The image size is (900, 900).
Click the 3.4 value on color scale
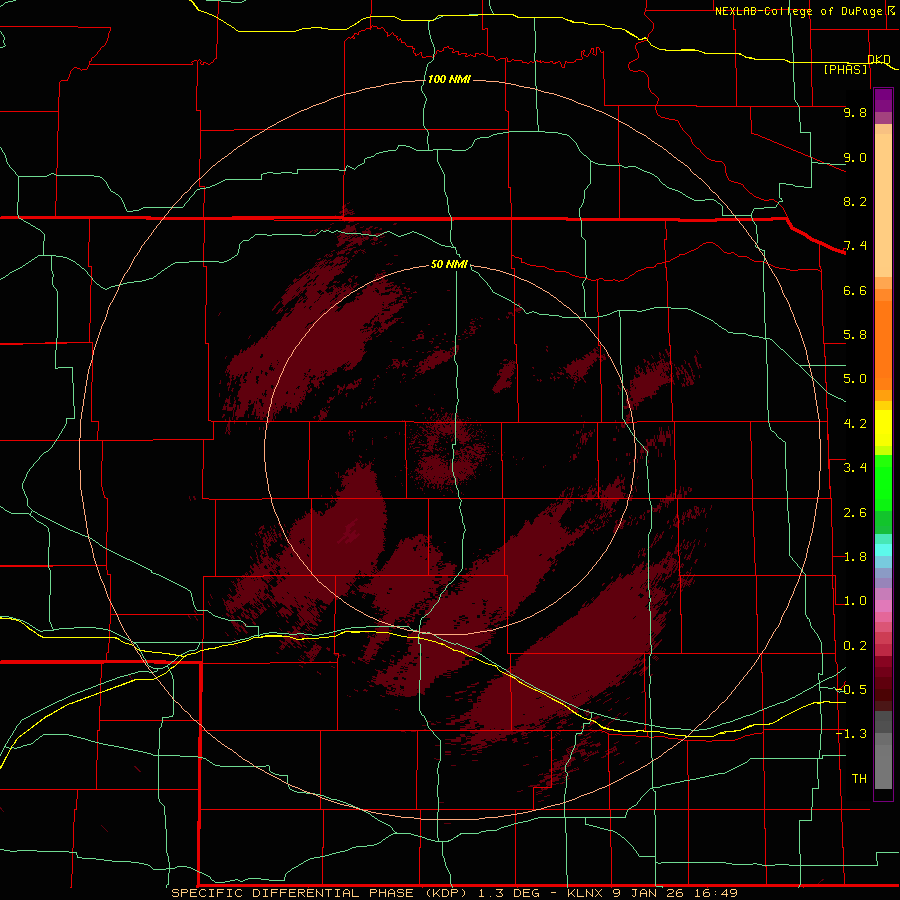[x=855, y=468]
